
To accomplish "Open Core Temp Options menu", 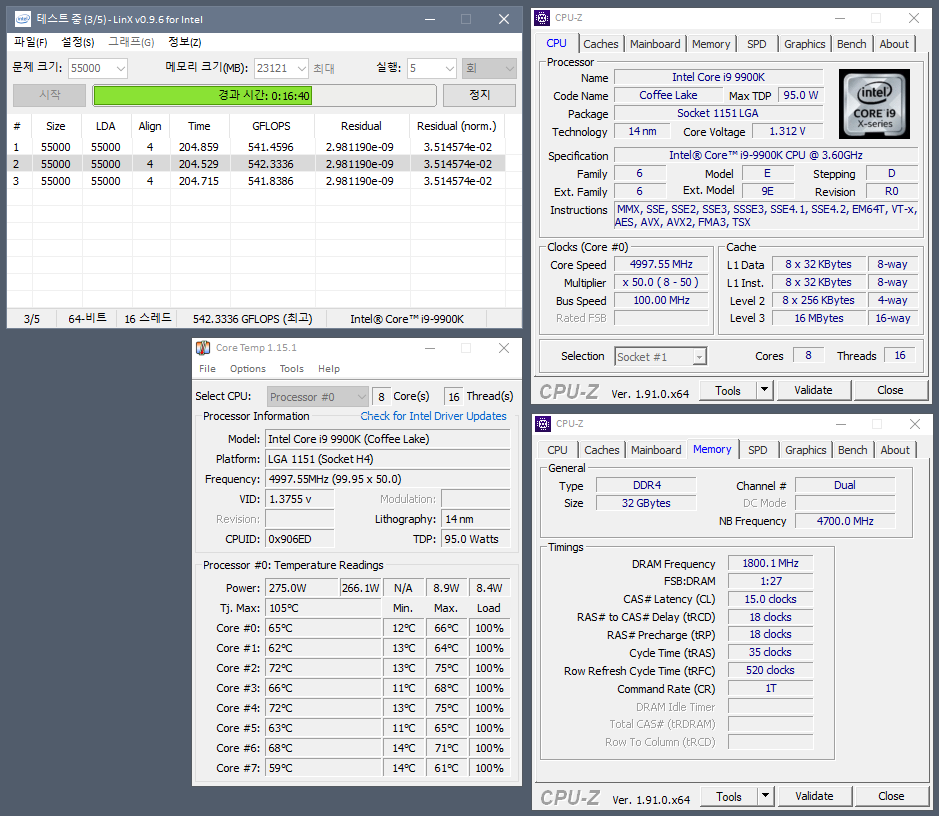I will [247, 369].
